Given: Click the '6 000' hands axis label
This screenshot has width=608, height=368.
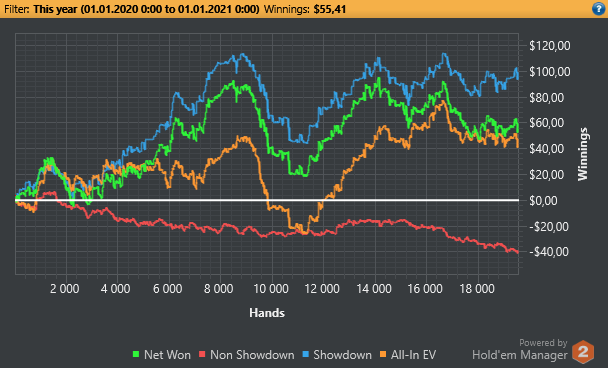Looking at the screenshot, I should [x=168, y=289].
